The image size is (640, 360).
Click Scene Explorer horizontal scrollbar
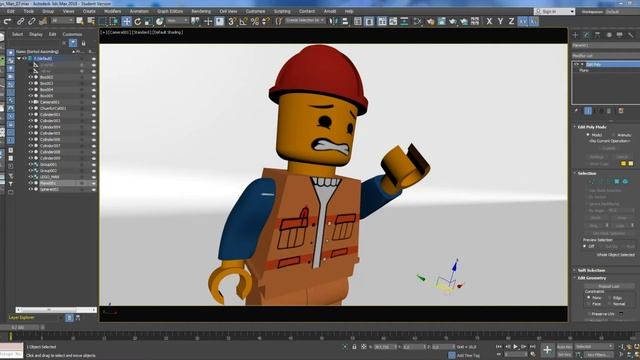click(56, 310)
